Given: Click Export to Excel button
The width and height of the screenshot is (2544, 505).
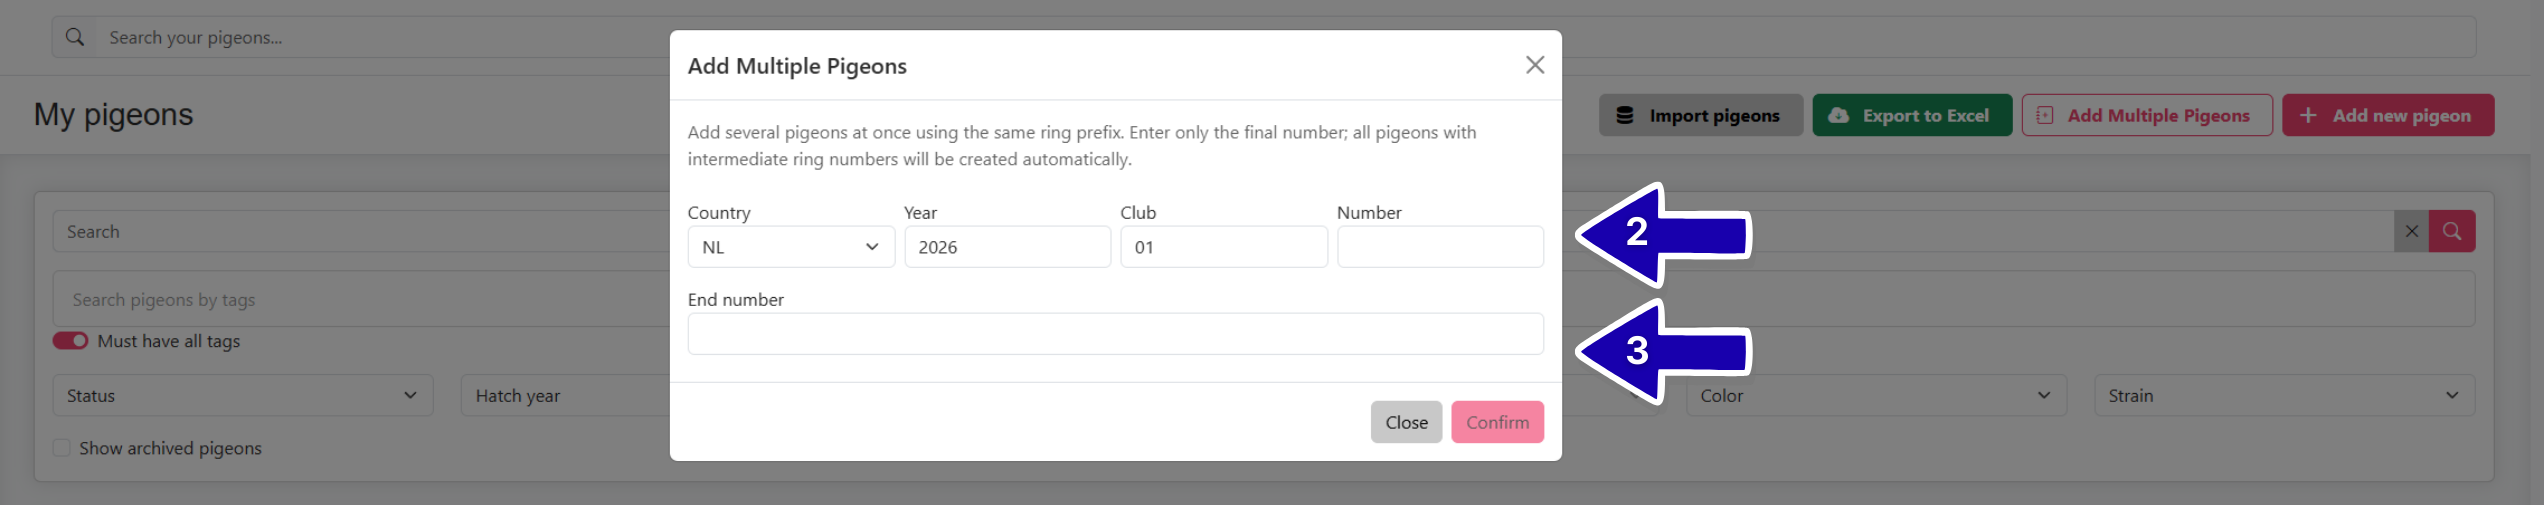Looking at the screenshot, I should pyautogui.click(x=1911, y=116).
